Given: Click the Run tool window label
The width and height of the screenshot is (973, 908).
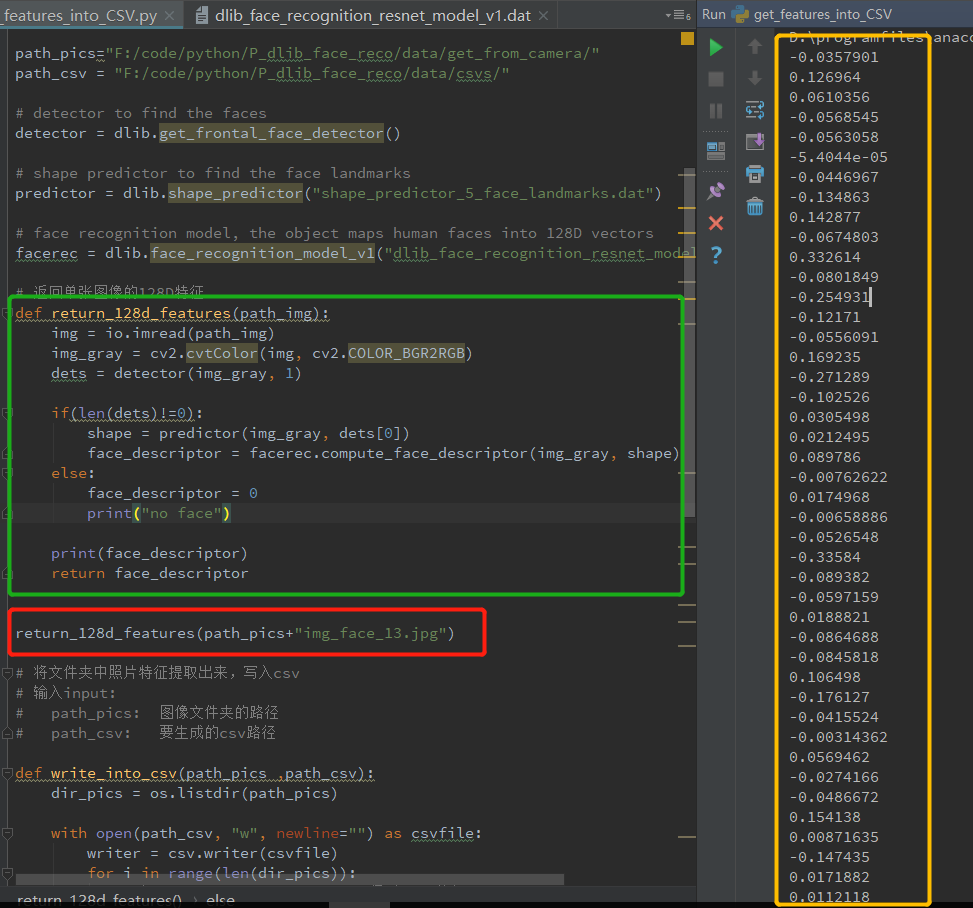Looking at the screenshot, I should 714,14.
